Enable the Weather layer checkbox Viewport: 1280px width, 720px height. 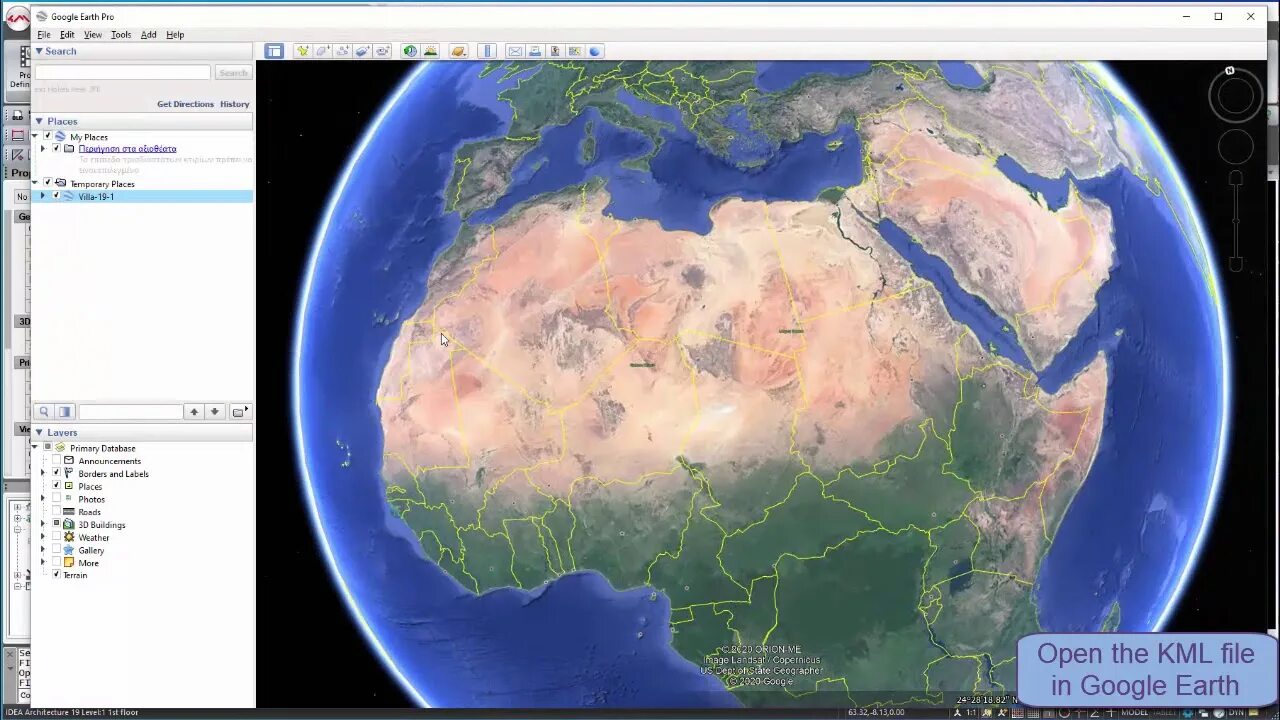[x=56, y=537]
